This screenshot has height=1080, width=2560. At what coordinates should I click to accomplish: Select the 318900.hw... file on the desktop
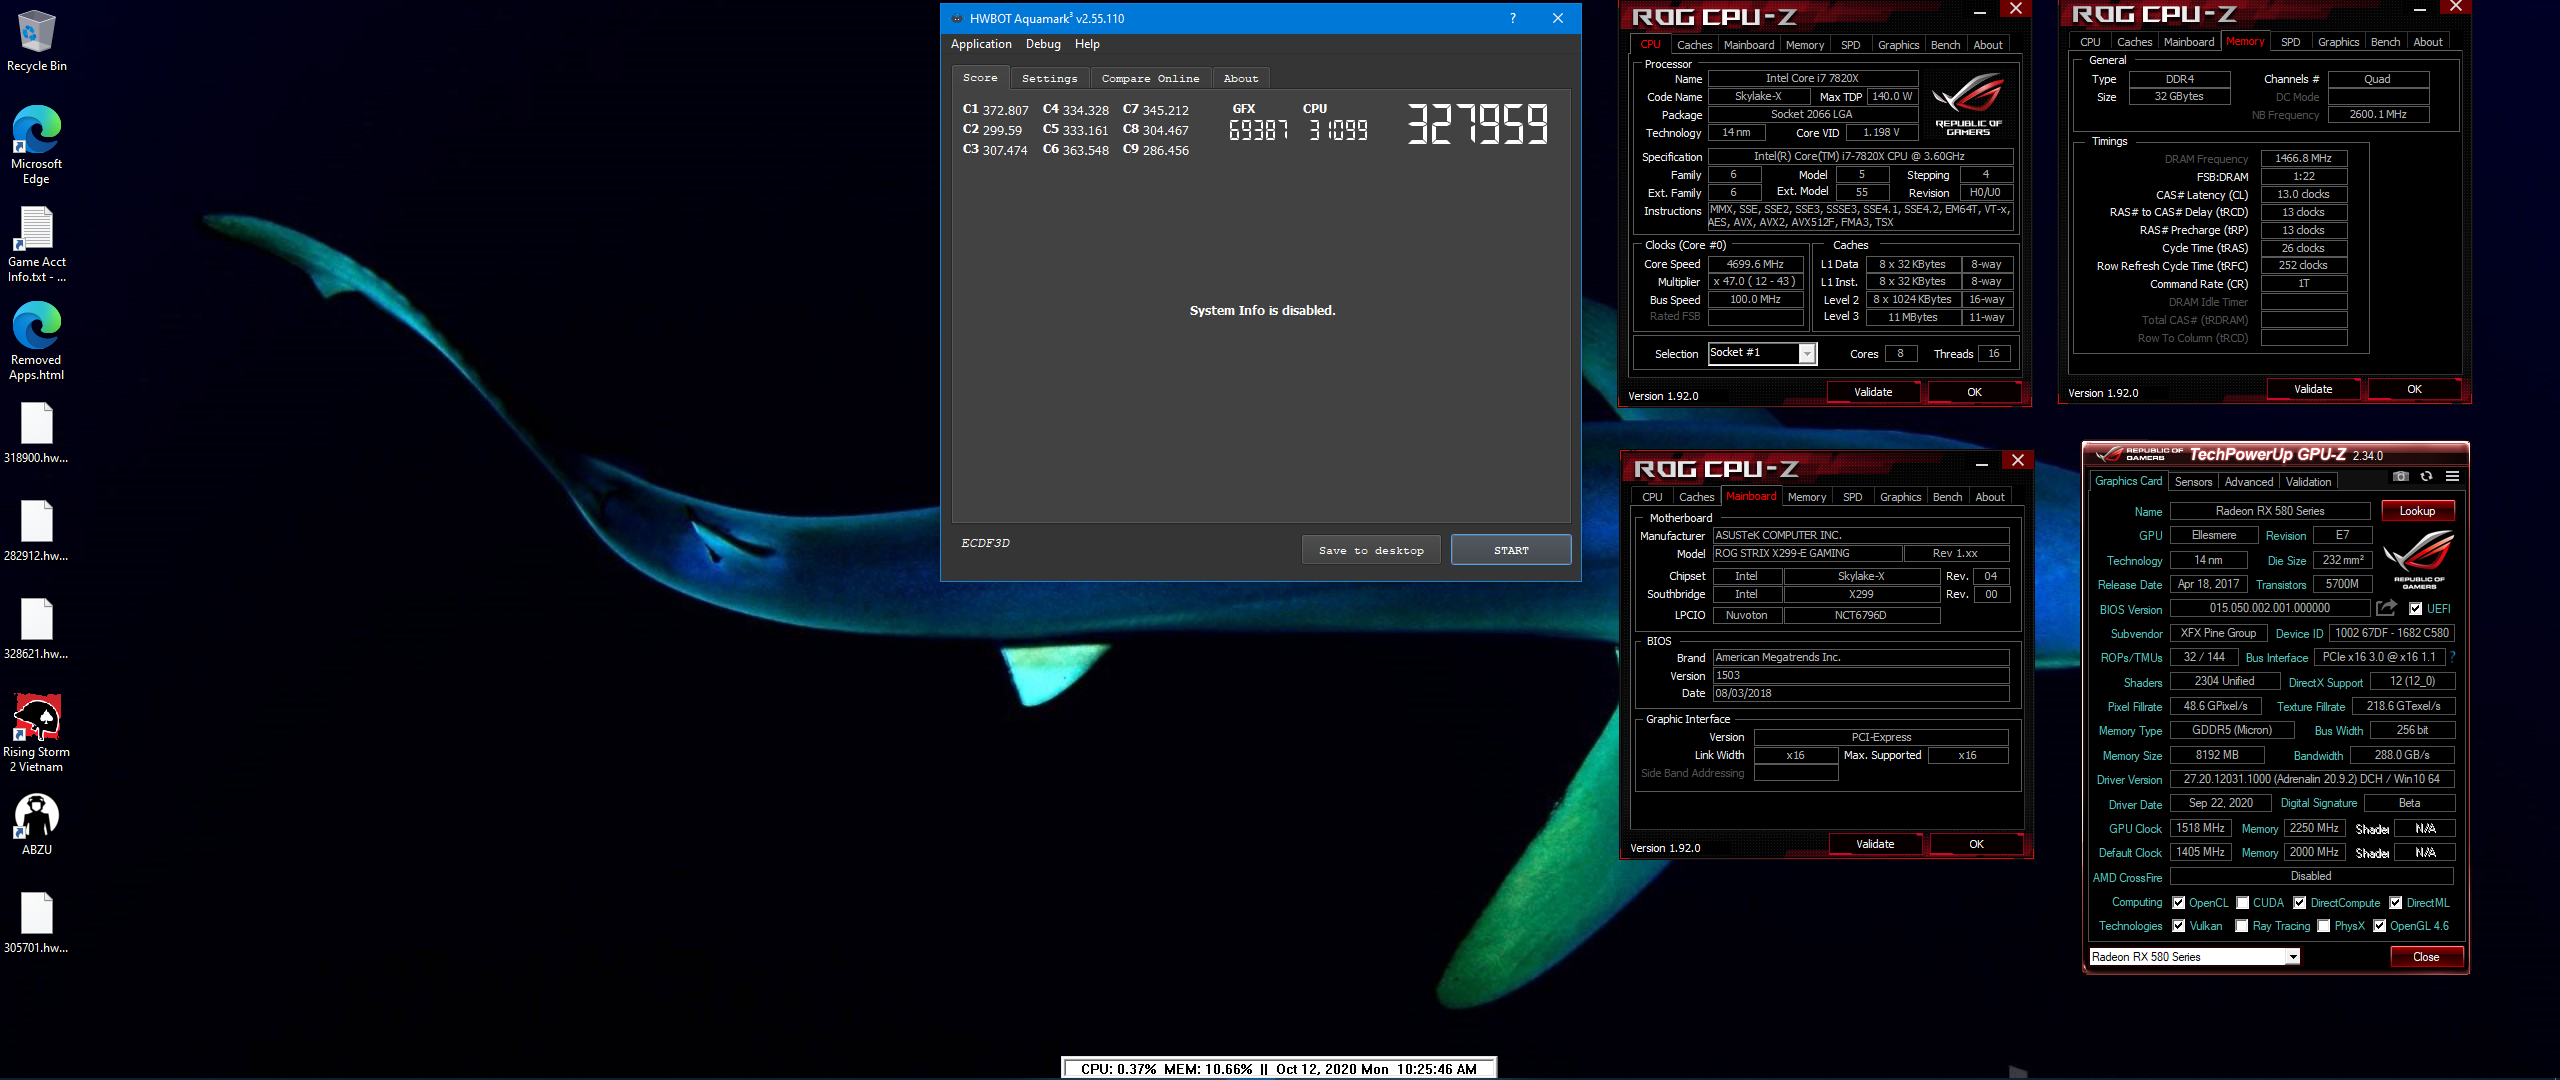point(36,433)
